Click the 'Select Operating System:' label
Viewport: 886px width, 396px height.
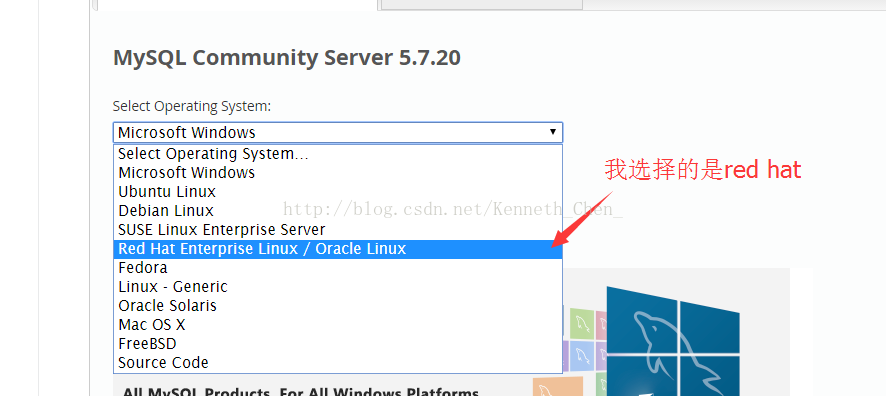192,106
